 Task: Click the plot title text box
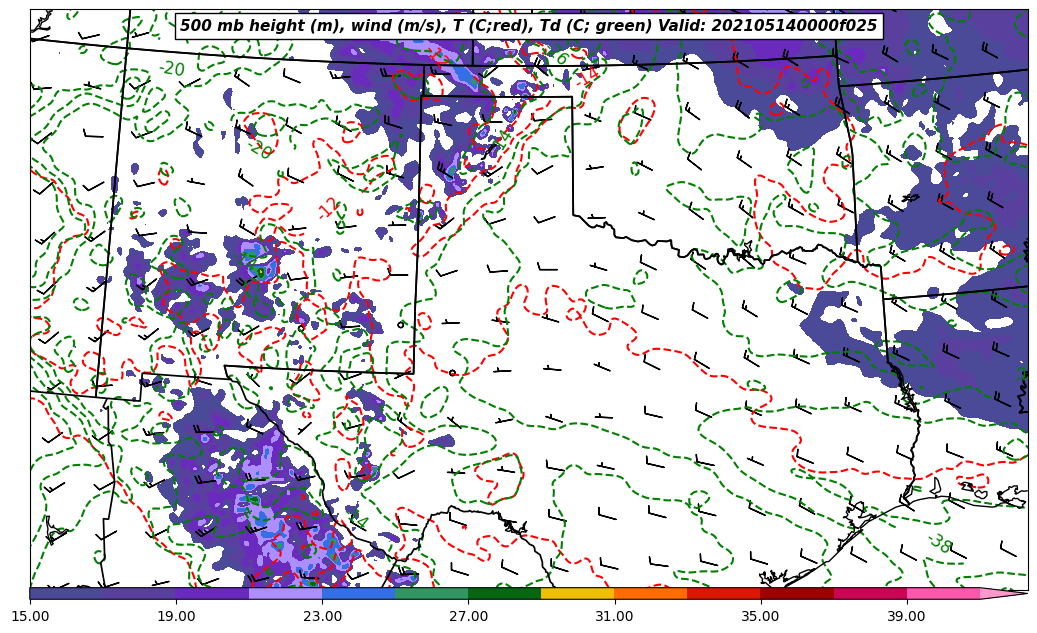point(528,26)
